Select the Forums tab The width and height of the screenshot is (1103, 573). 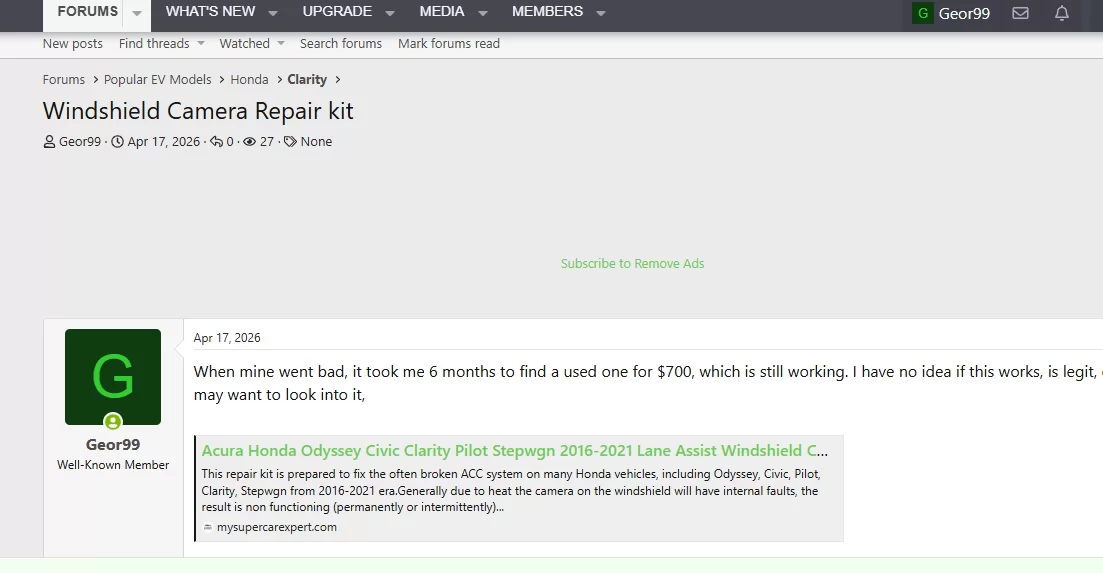87,12
